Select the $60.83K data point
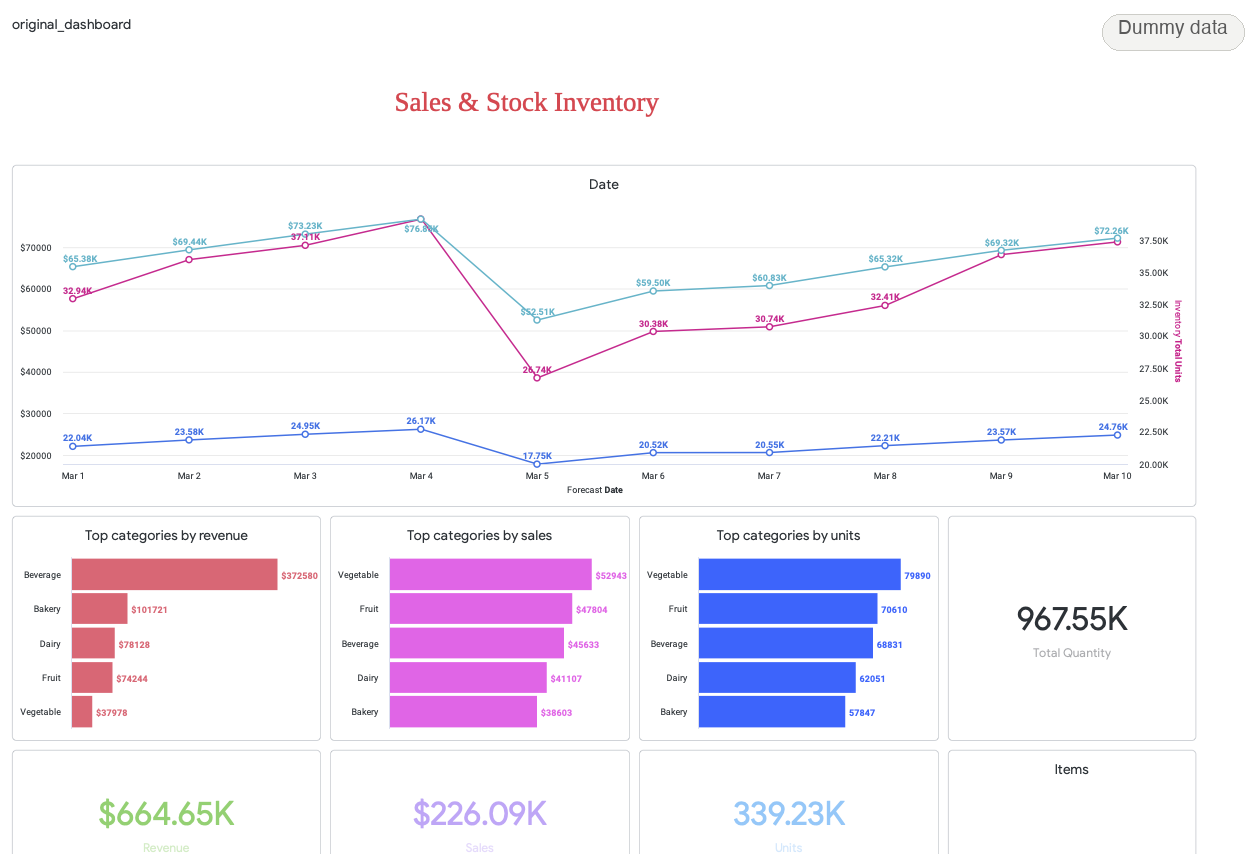The image size is (1260, 854). [769, 285]
